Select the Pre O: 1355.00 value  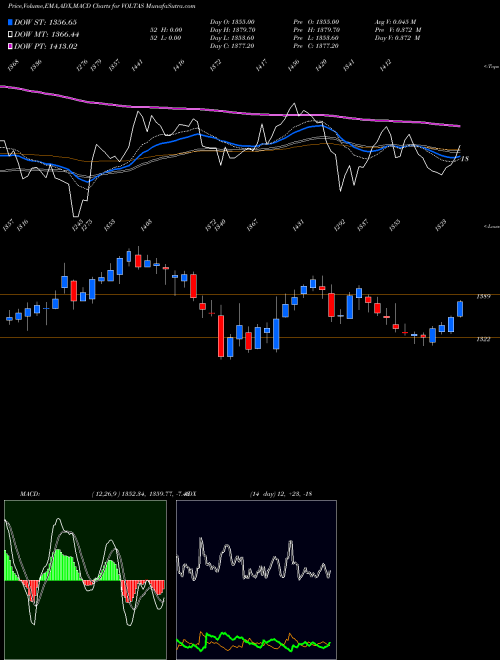(317, 22)
